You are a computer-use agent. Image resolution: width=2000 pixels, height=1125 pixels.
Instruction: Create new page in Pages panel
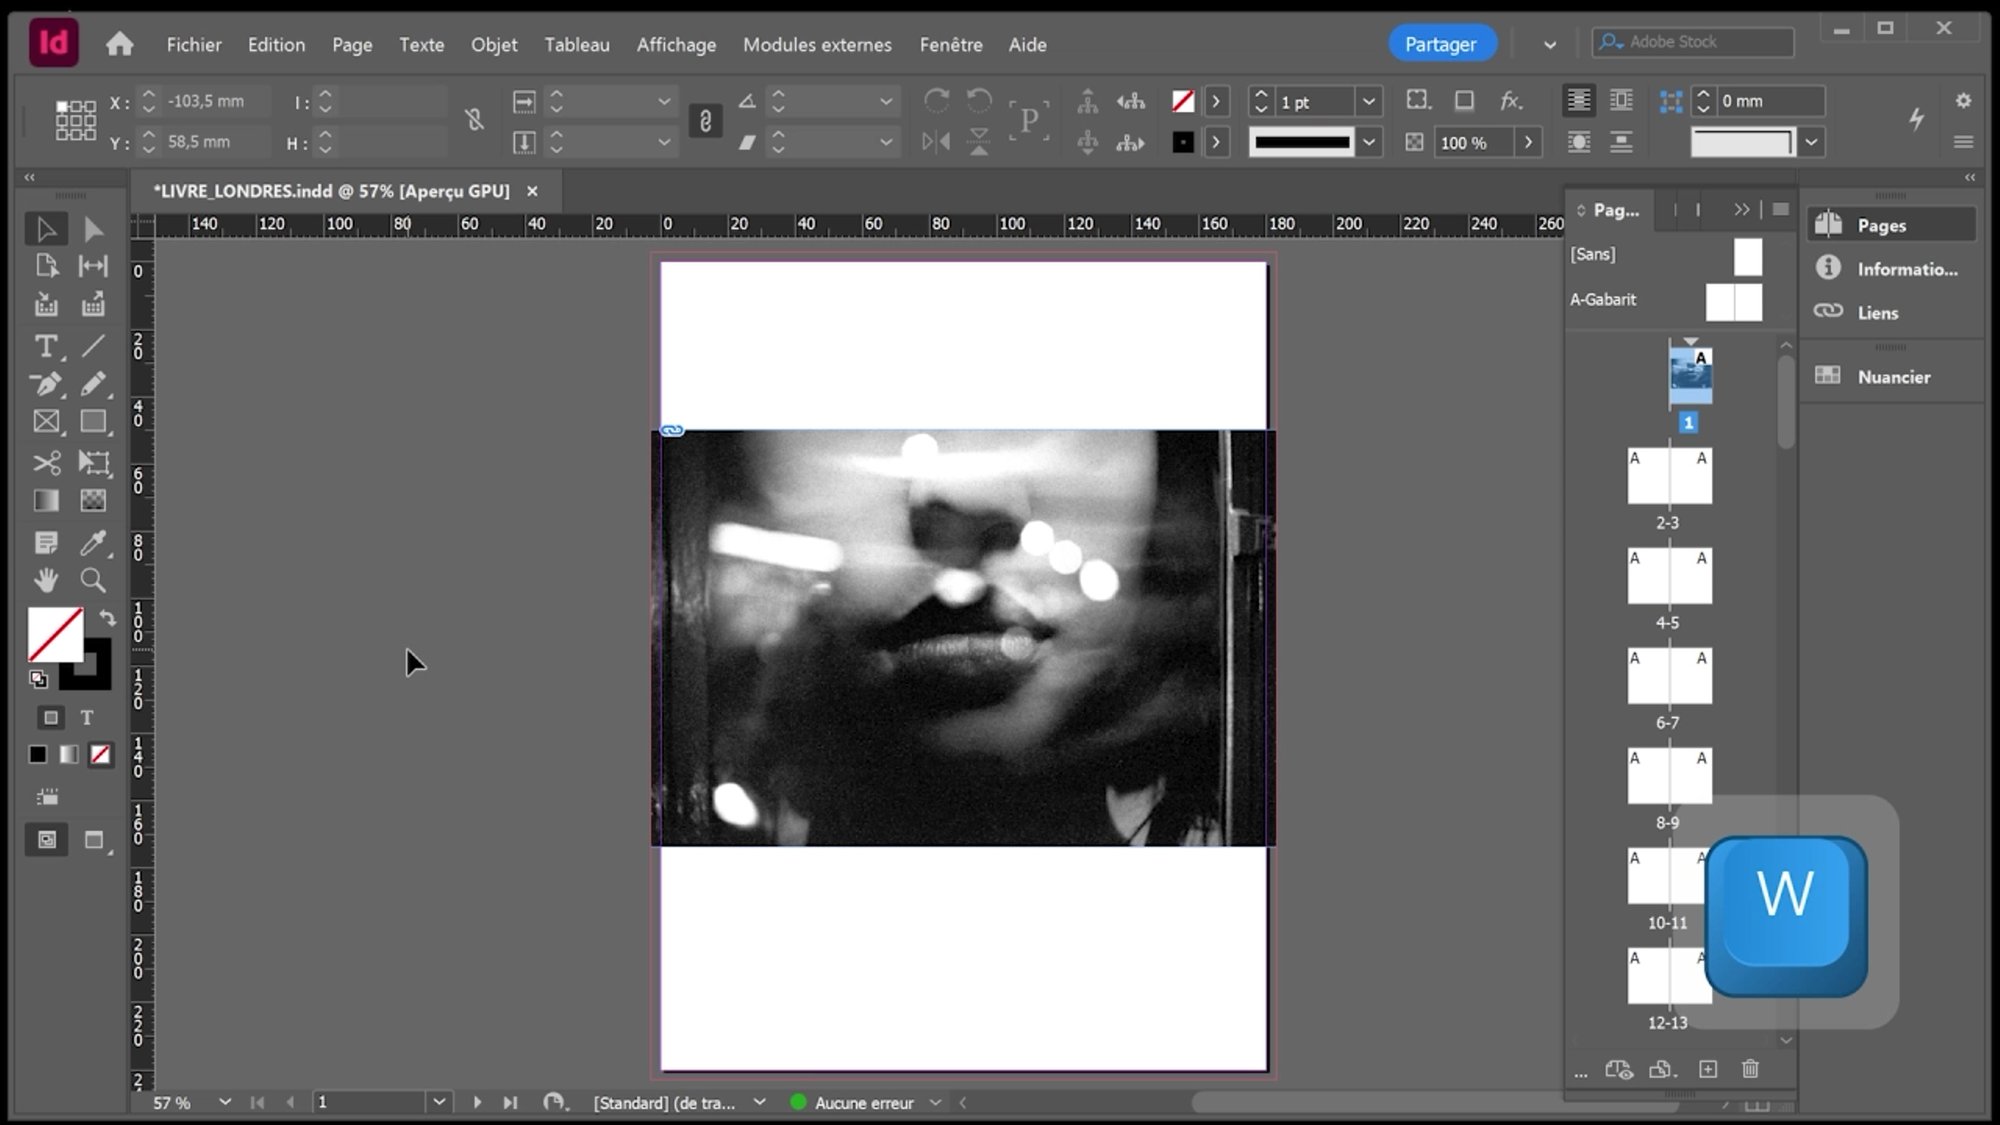tap(1708, 1069)
